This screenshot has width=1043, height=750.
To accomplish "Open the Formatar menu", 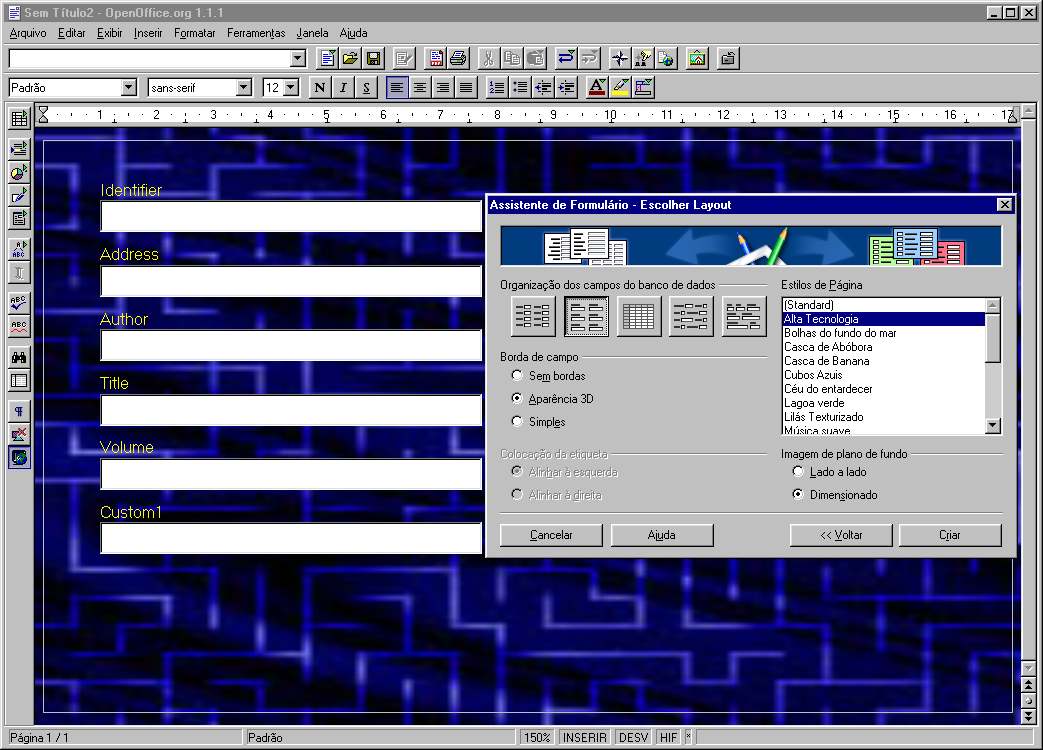I will click(x=194, y=33).
